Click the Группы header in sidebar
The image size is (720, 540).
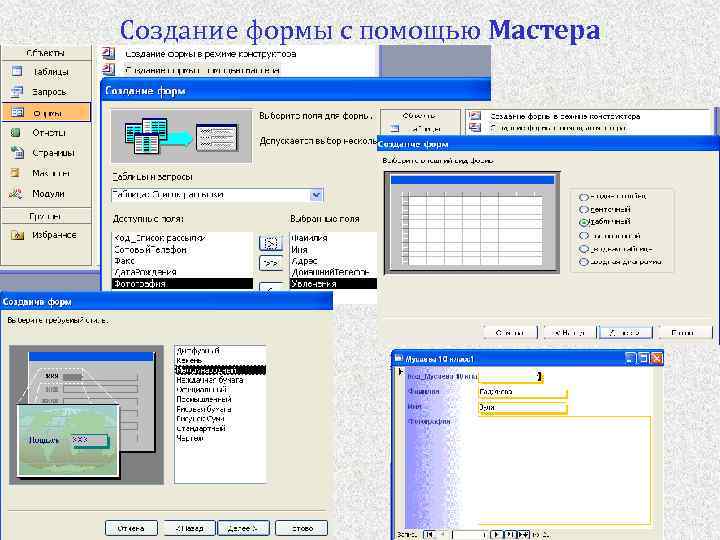click(46, 216)
